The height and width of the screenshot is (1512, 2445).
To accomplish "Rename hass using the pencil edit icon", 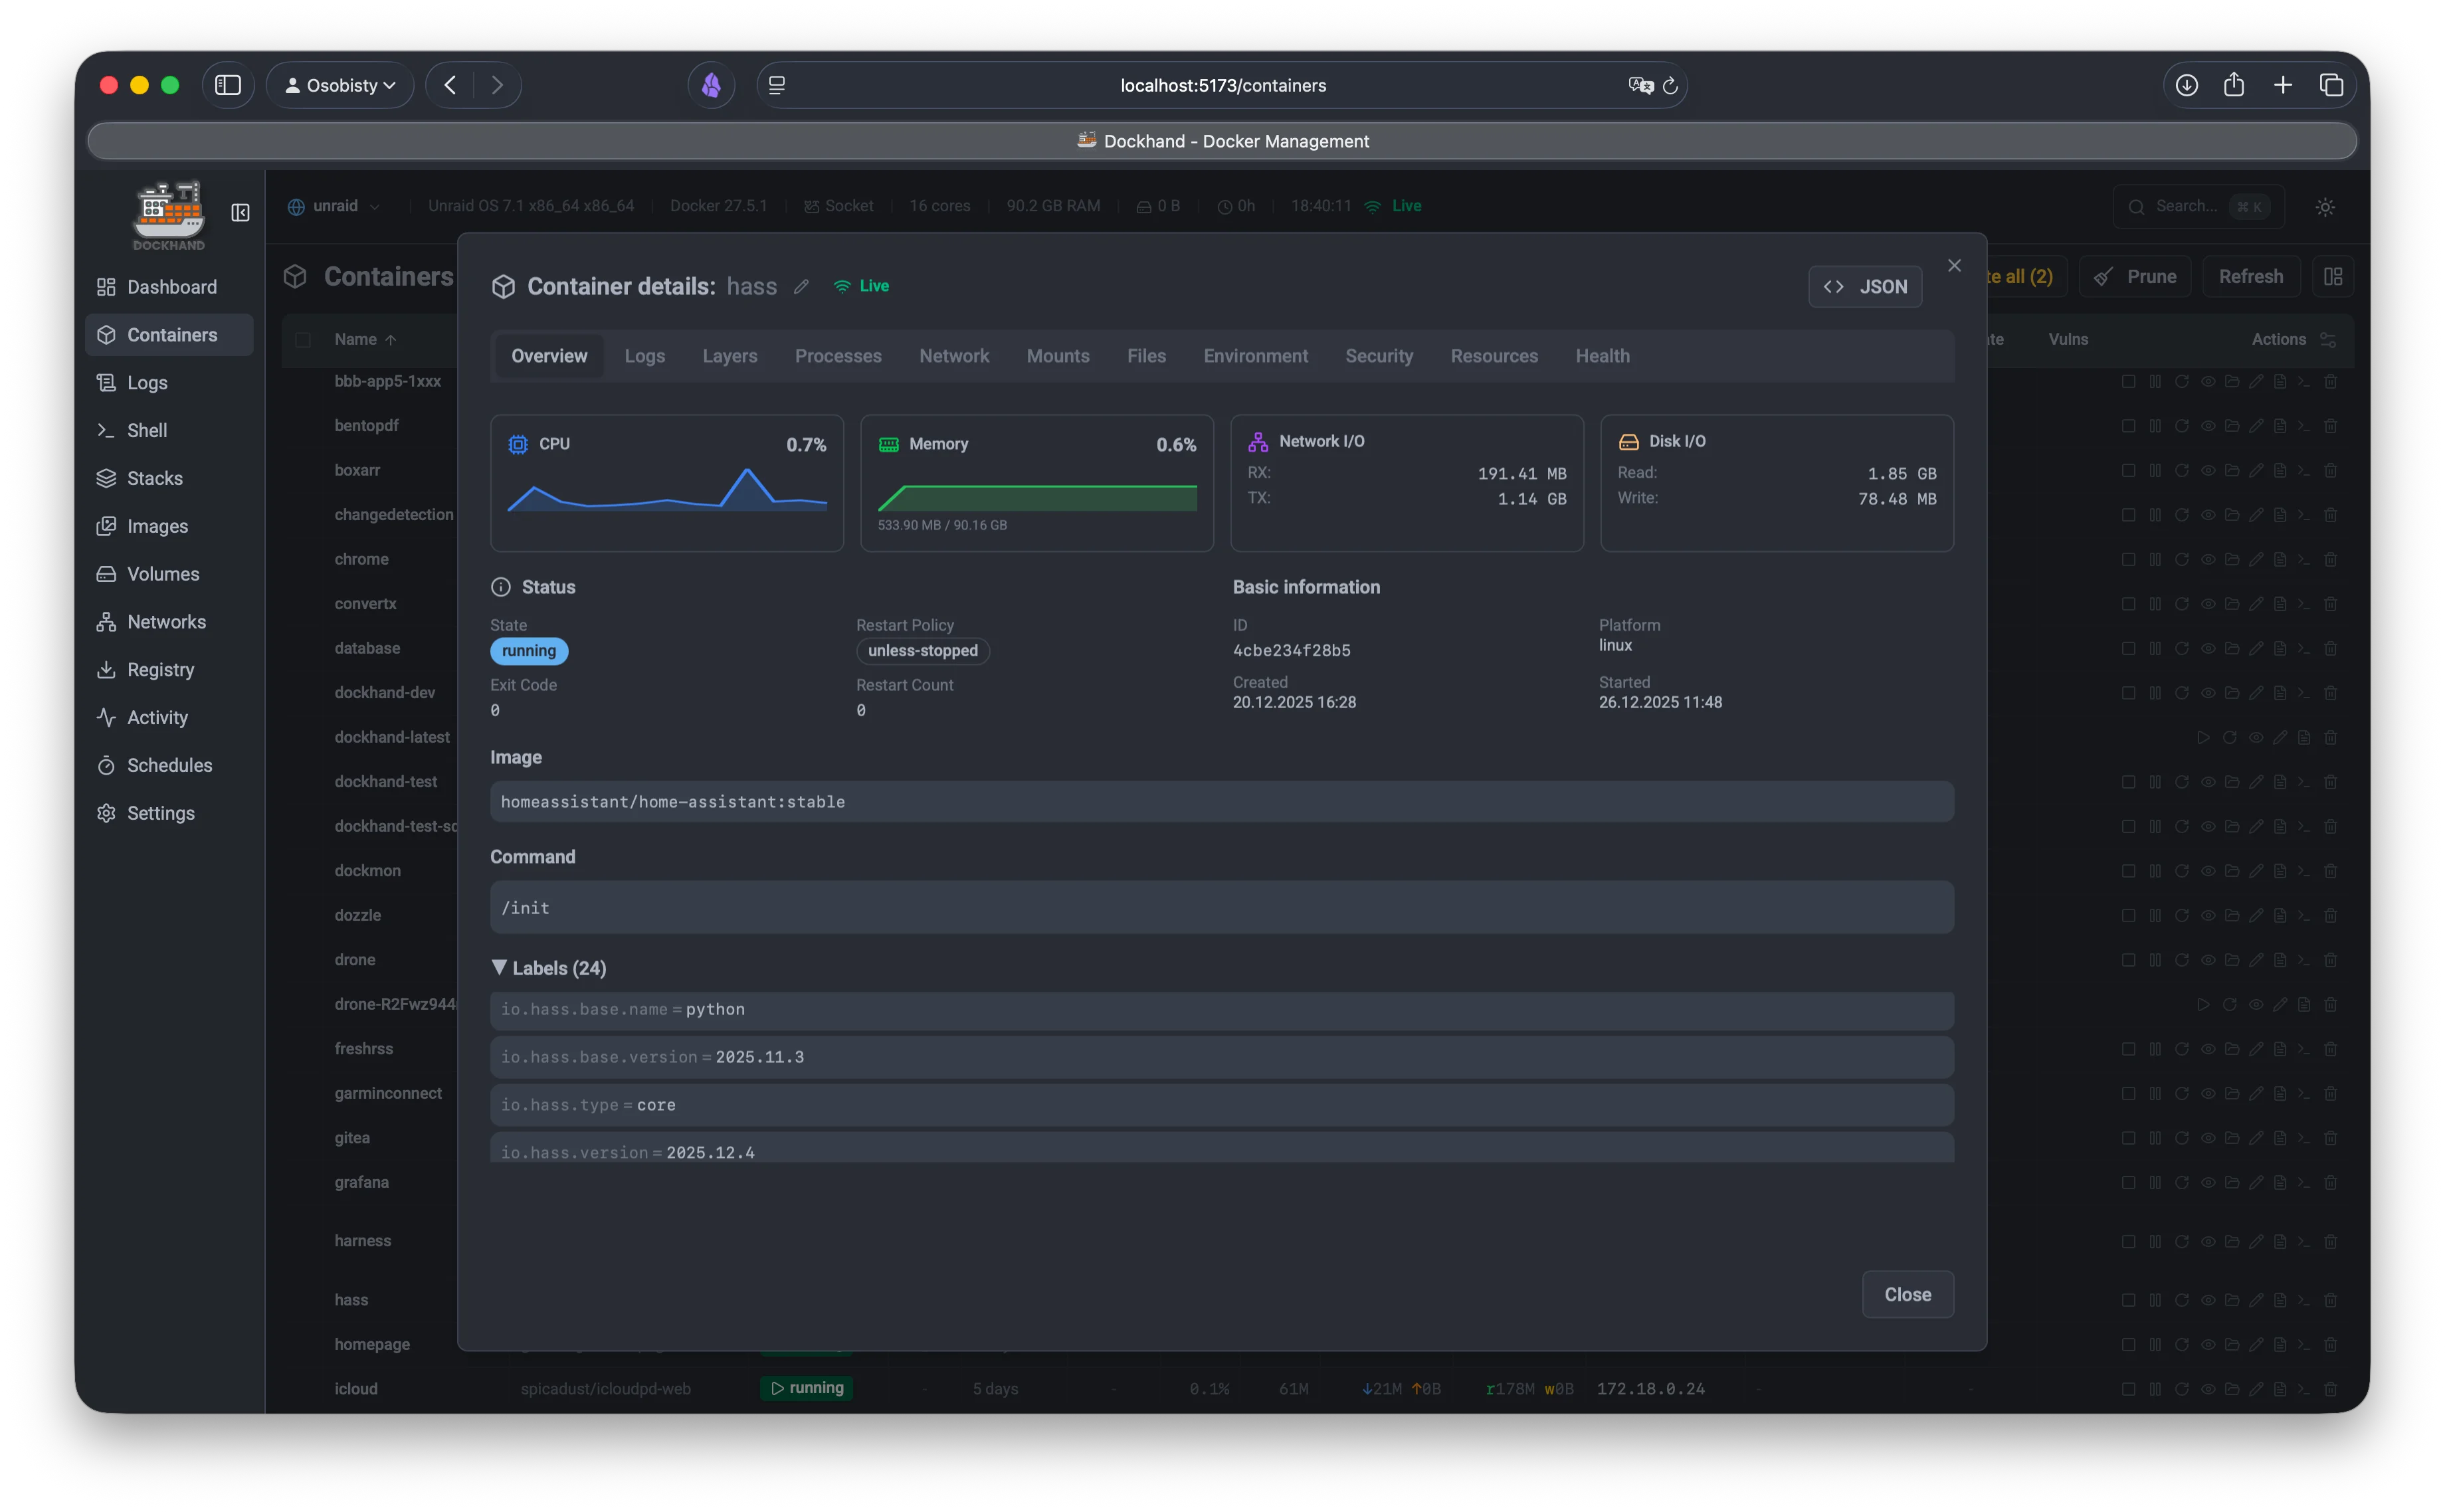I will tap(801, 287).
